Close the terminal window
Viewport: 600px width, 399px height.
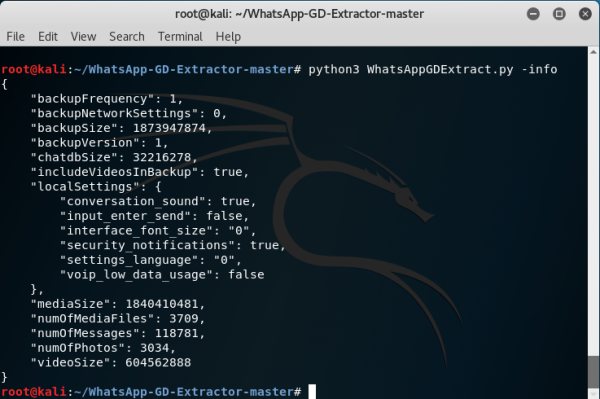point(585,14)
